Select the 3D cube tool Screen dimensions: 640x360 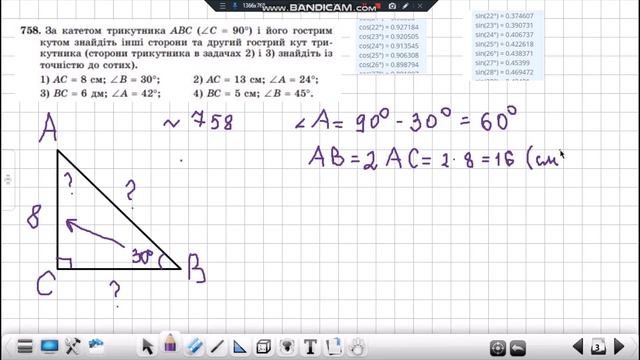[x=263, y=347]
